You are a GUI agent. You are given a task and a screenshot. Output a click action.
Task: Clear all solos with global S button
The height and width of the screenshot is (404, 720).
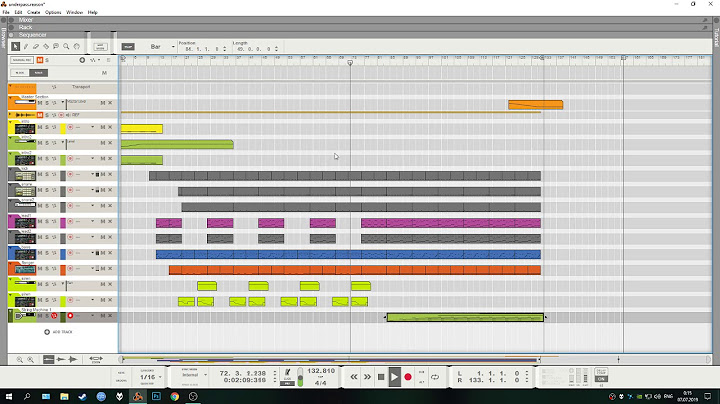click(x=47, y=60)
